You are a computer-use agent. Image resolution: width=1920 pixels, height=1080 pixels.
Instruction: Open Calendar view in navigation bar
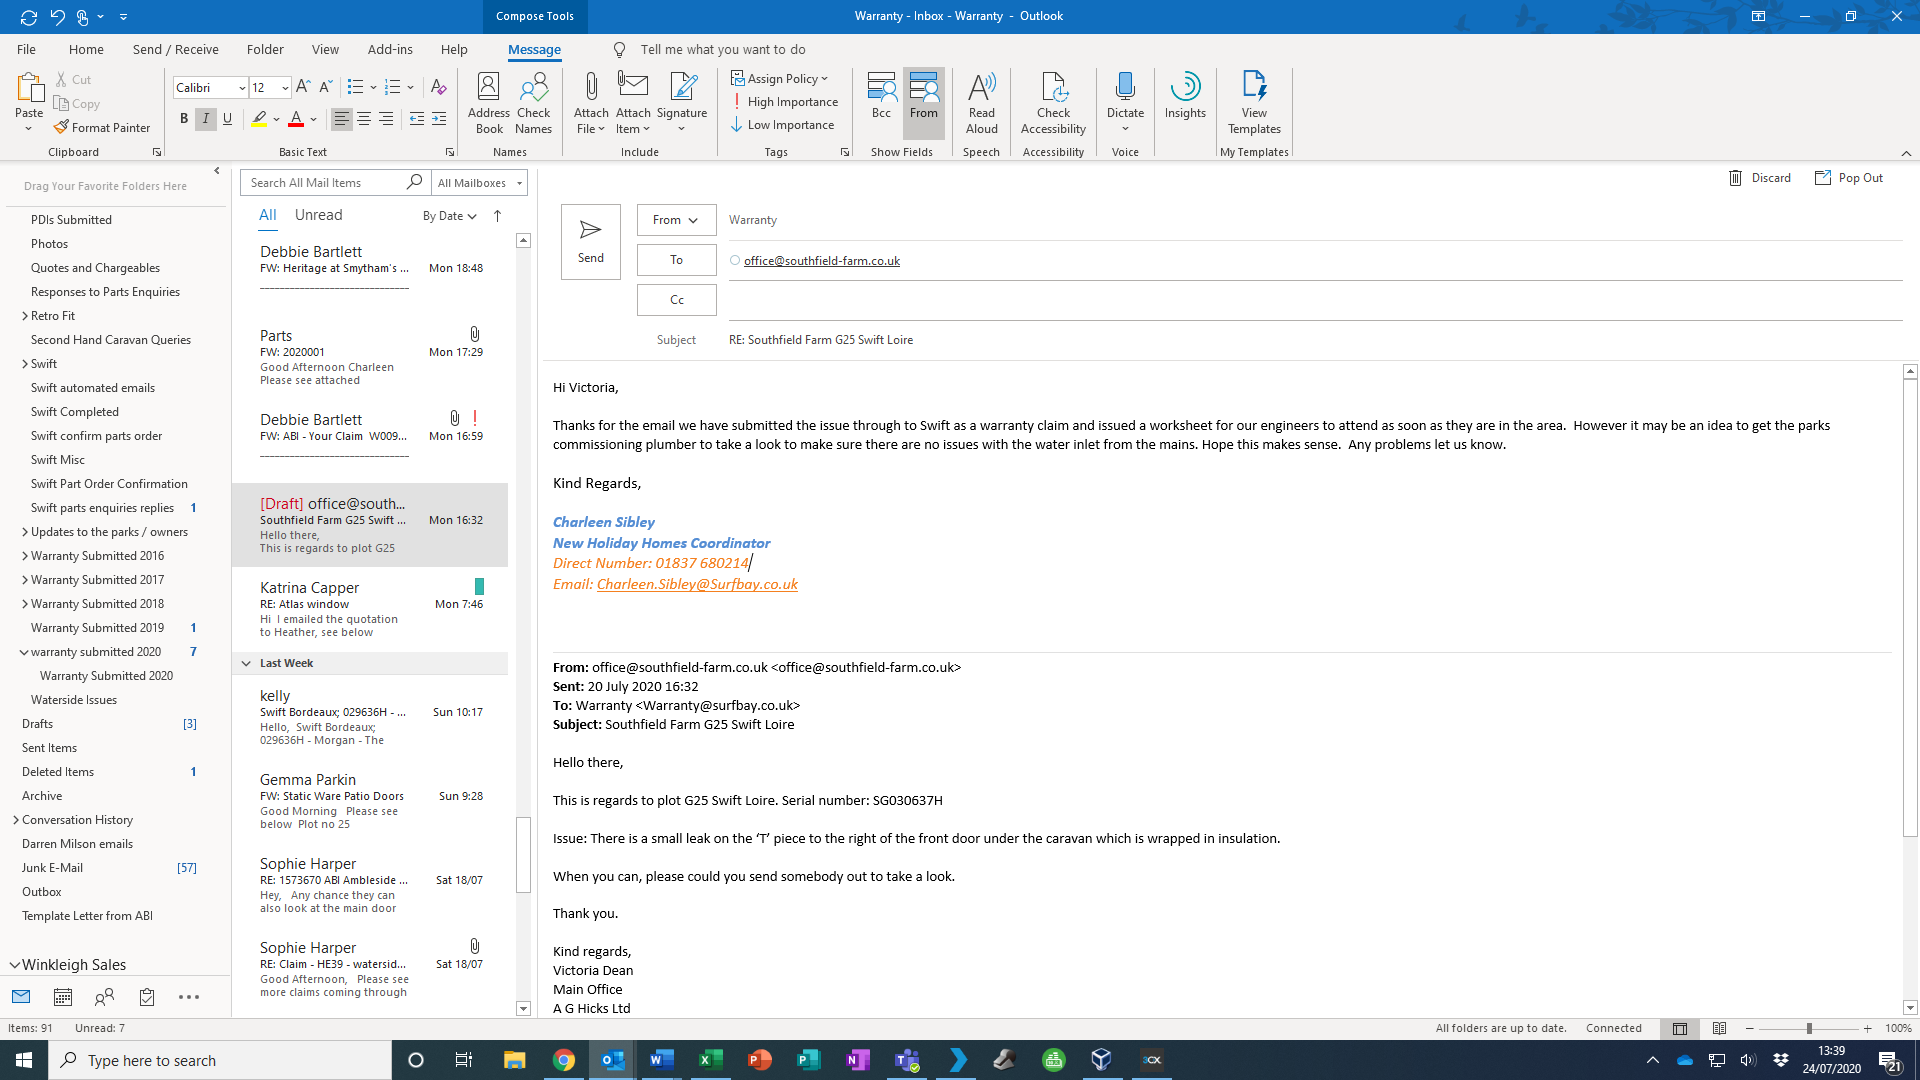(63, 997)
